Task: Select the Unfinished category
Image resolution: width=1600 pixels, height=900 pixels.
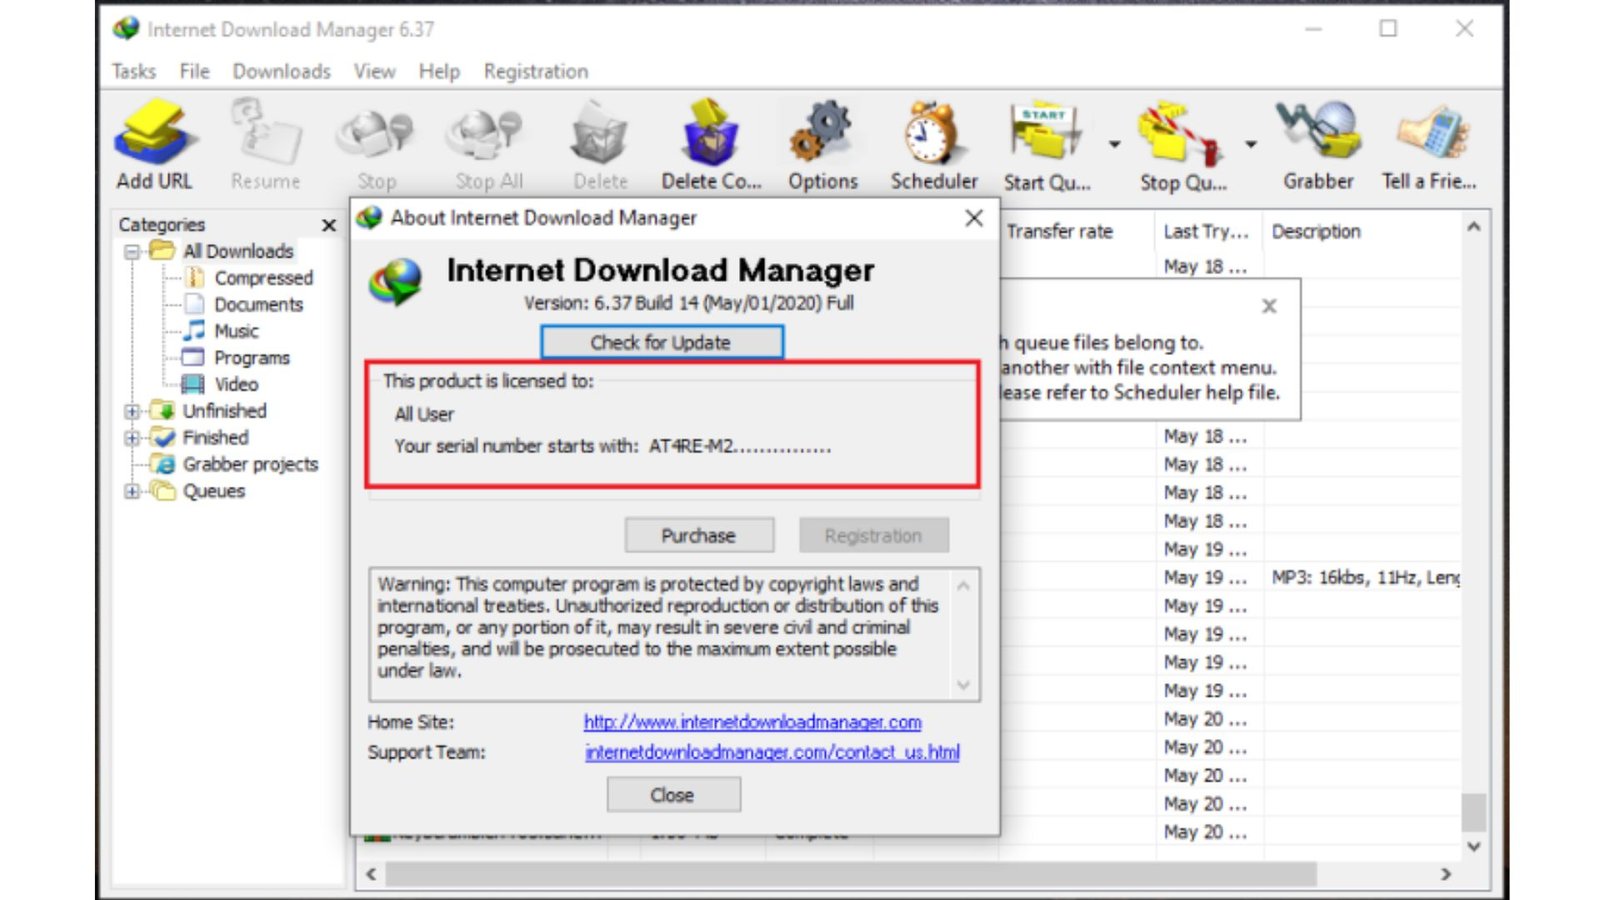Action: [224, 411]
